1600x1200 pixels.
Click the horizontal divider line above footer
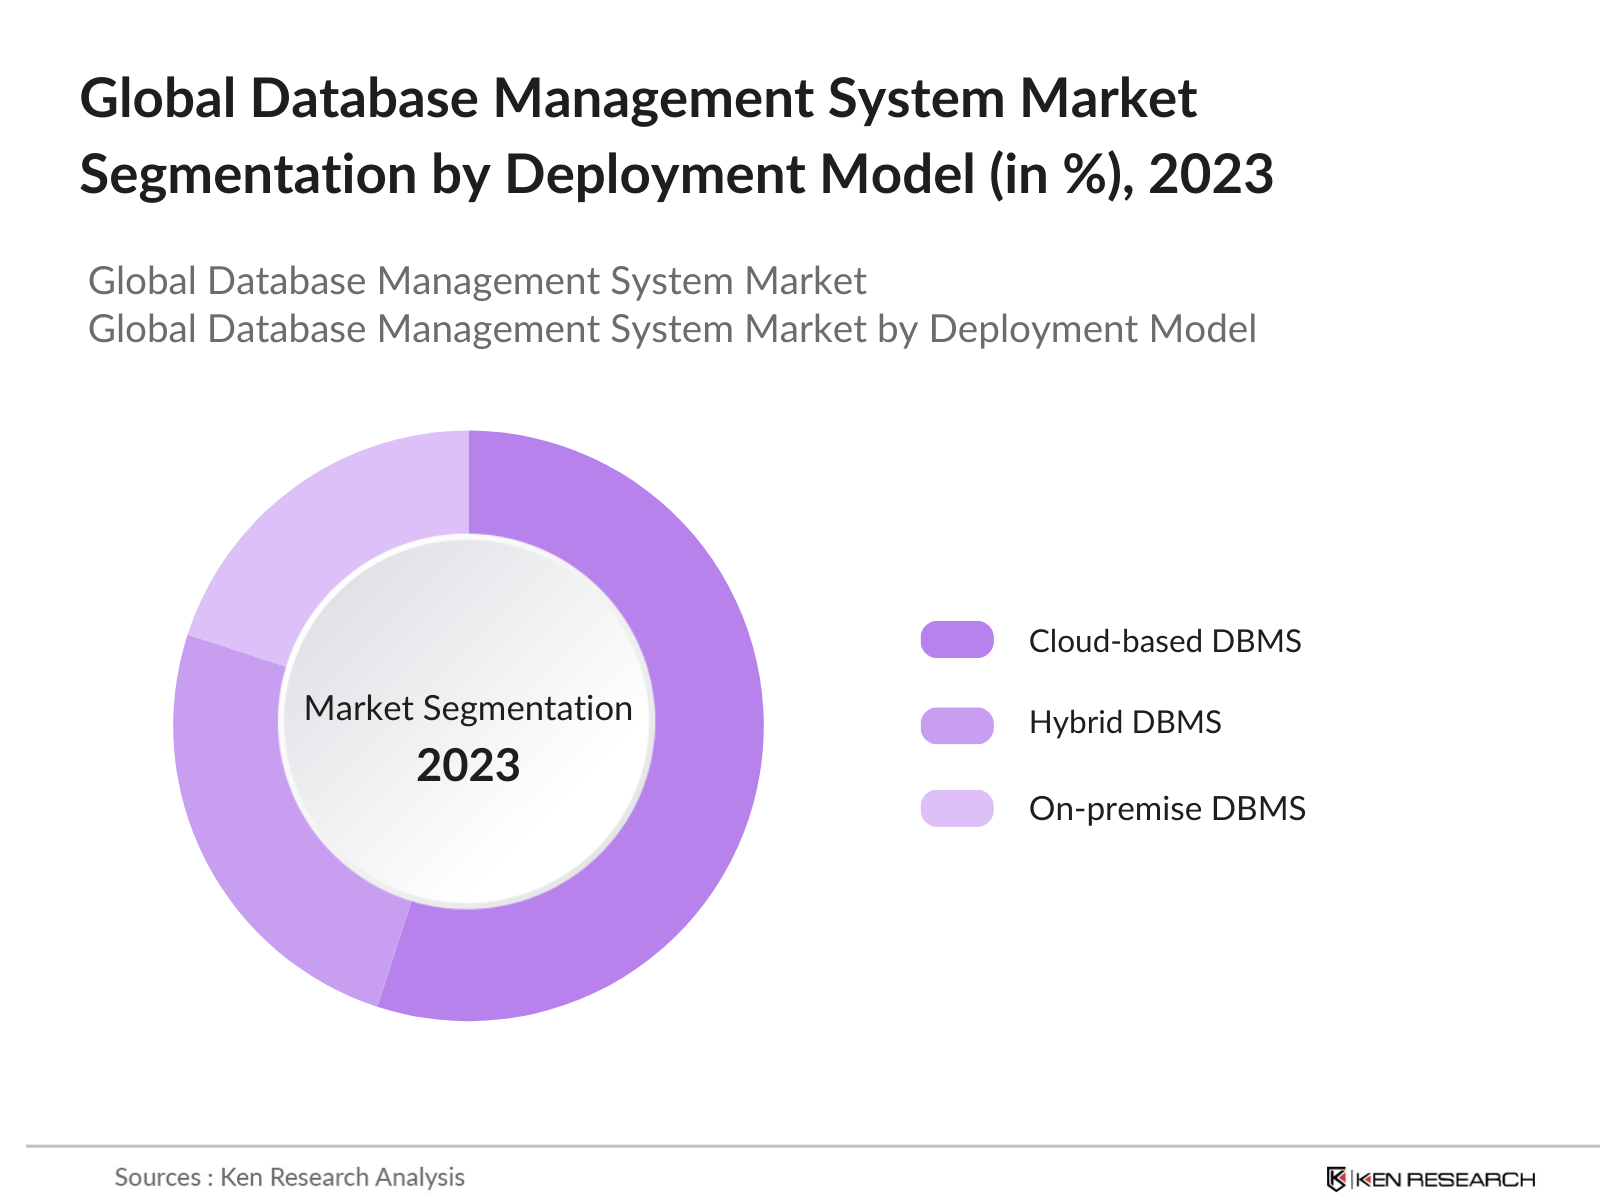point(800,1146)
